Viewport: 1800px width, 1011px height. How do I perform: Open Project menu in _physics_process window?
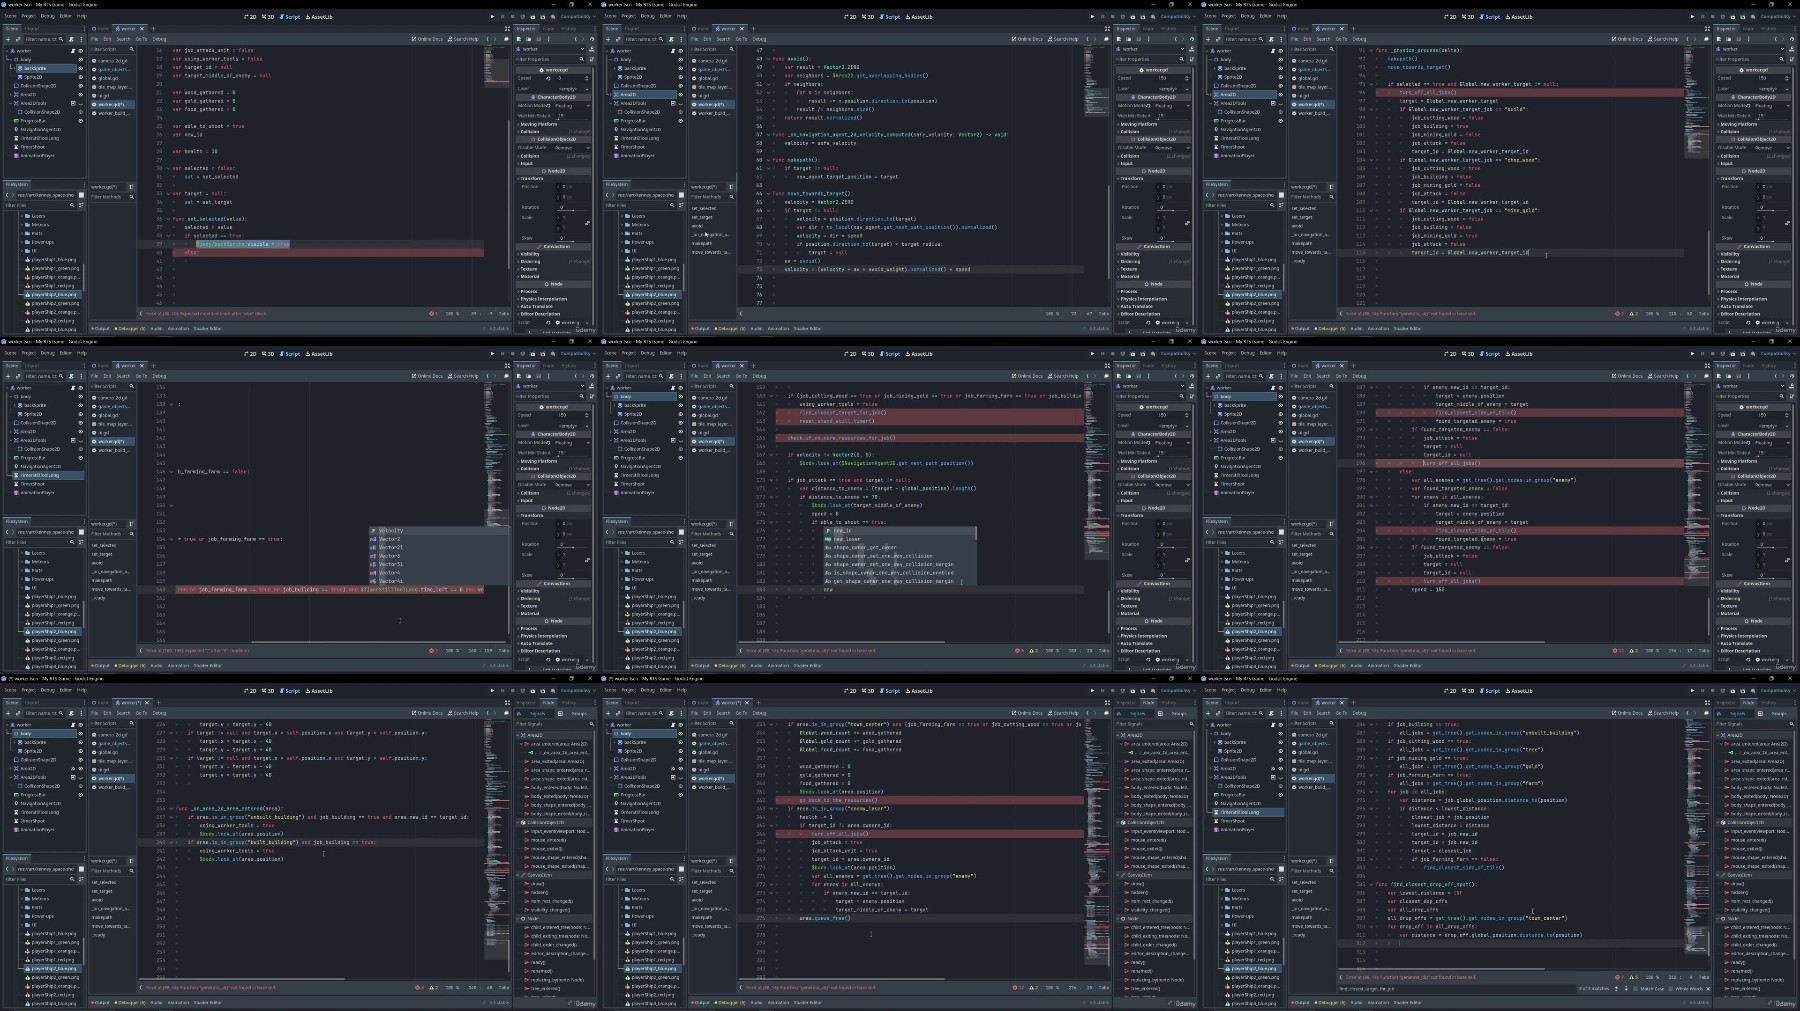pos(1229,16)
